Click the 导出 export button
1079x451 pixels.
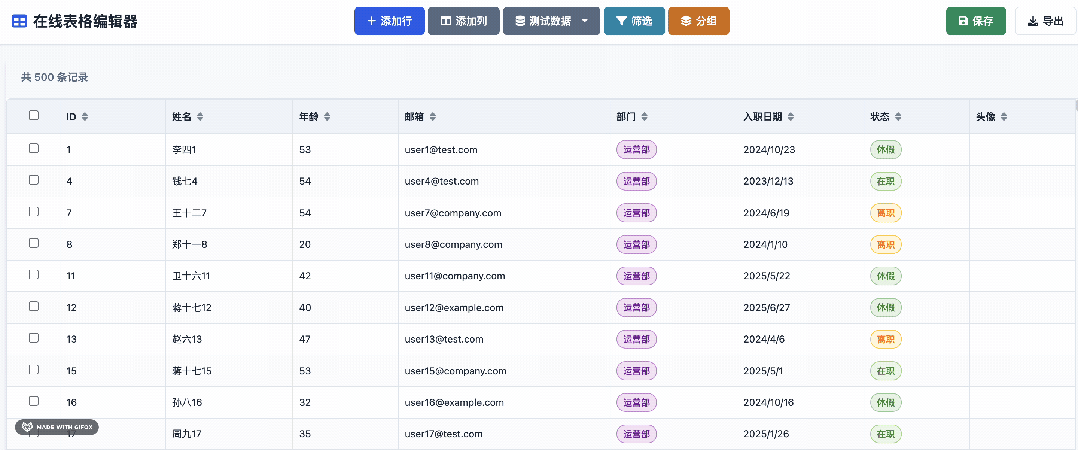[1045, 21]
